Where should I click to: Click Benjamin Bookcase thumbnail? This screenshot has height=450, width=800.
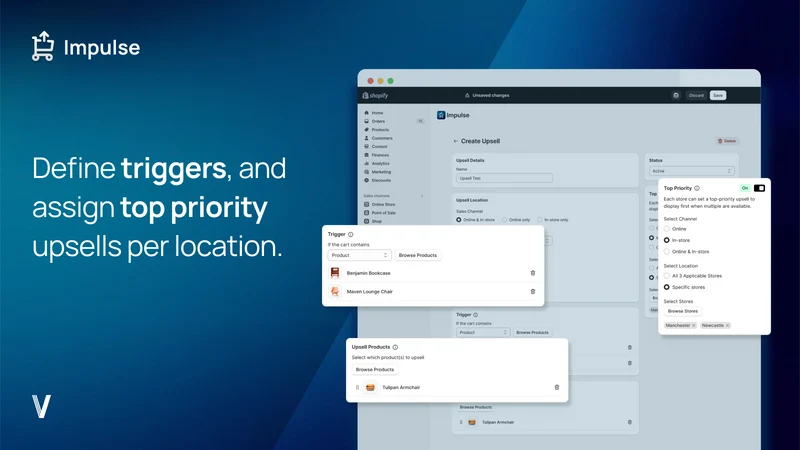(x=335, y=273)
